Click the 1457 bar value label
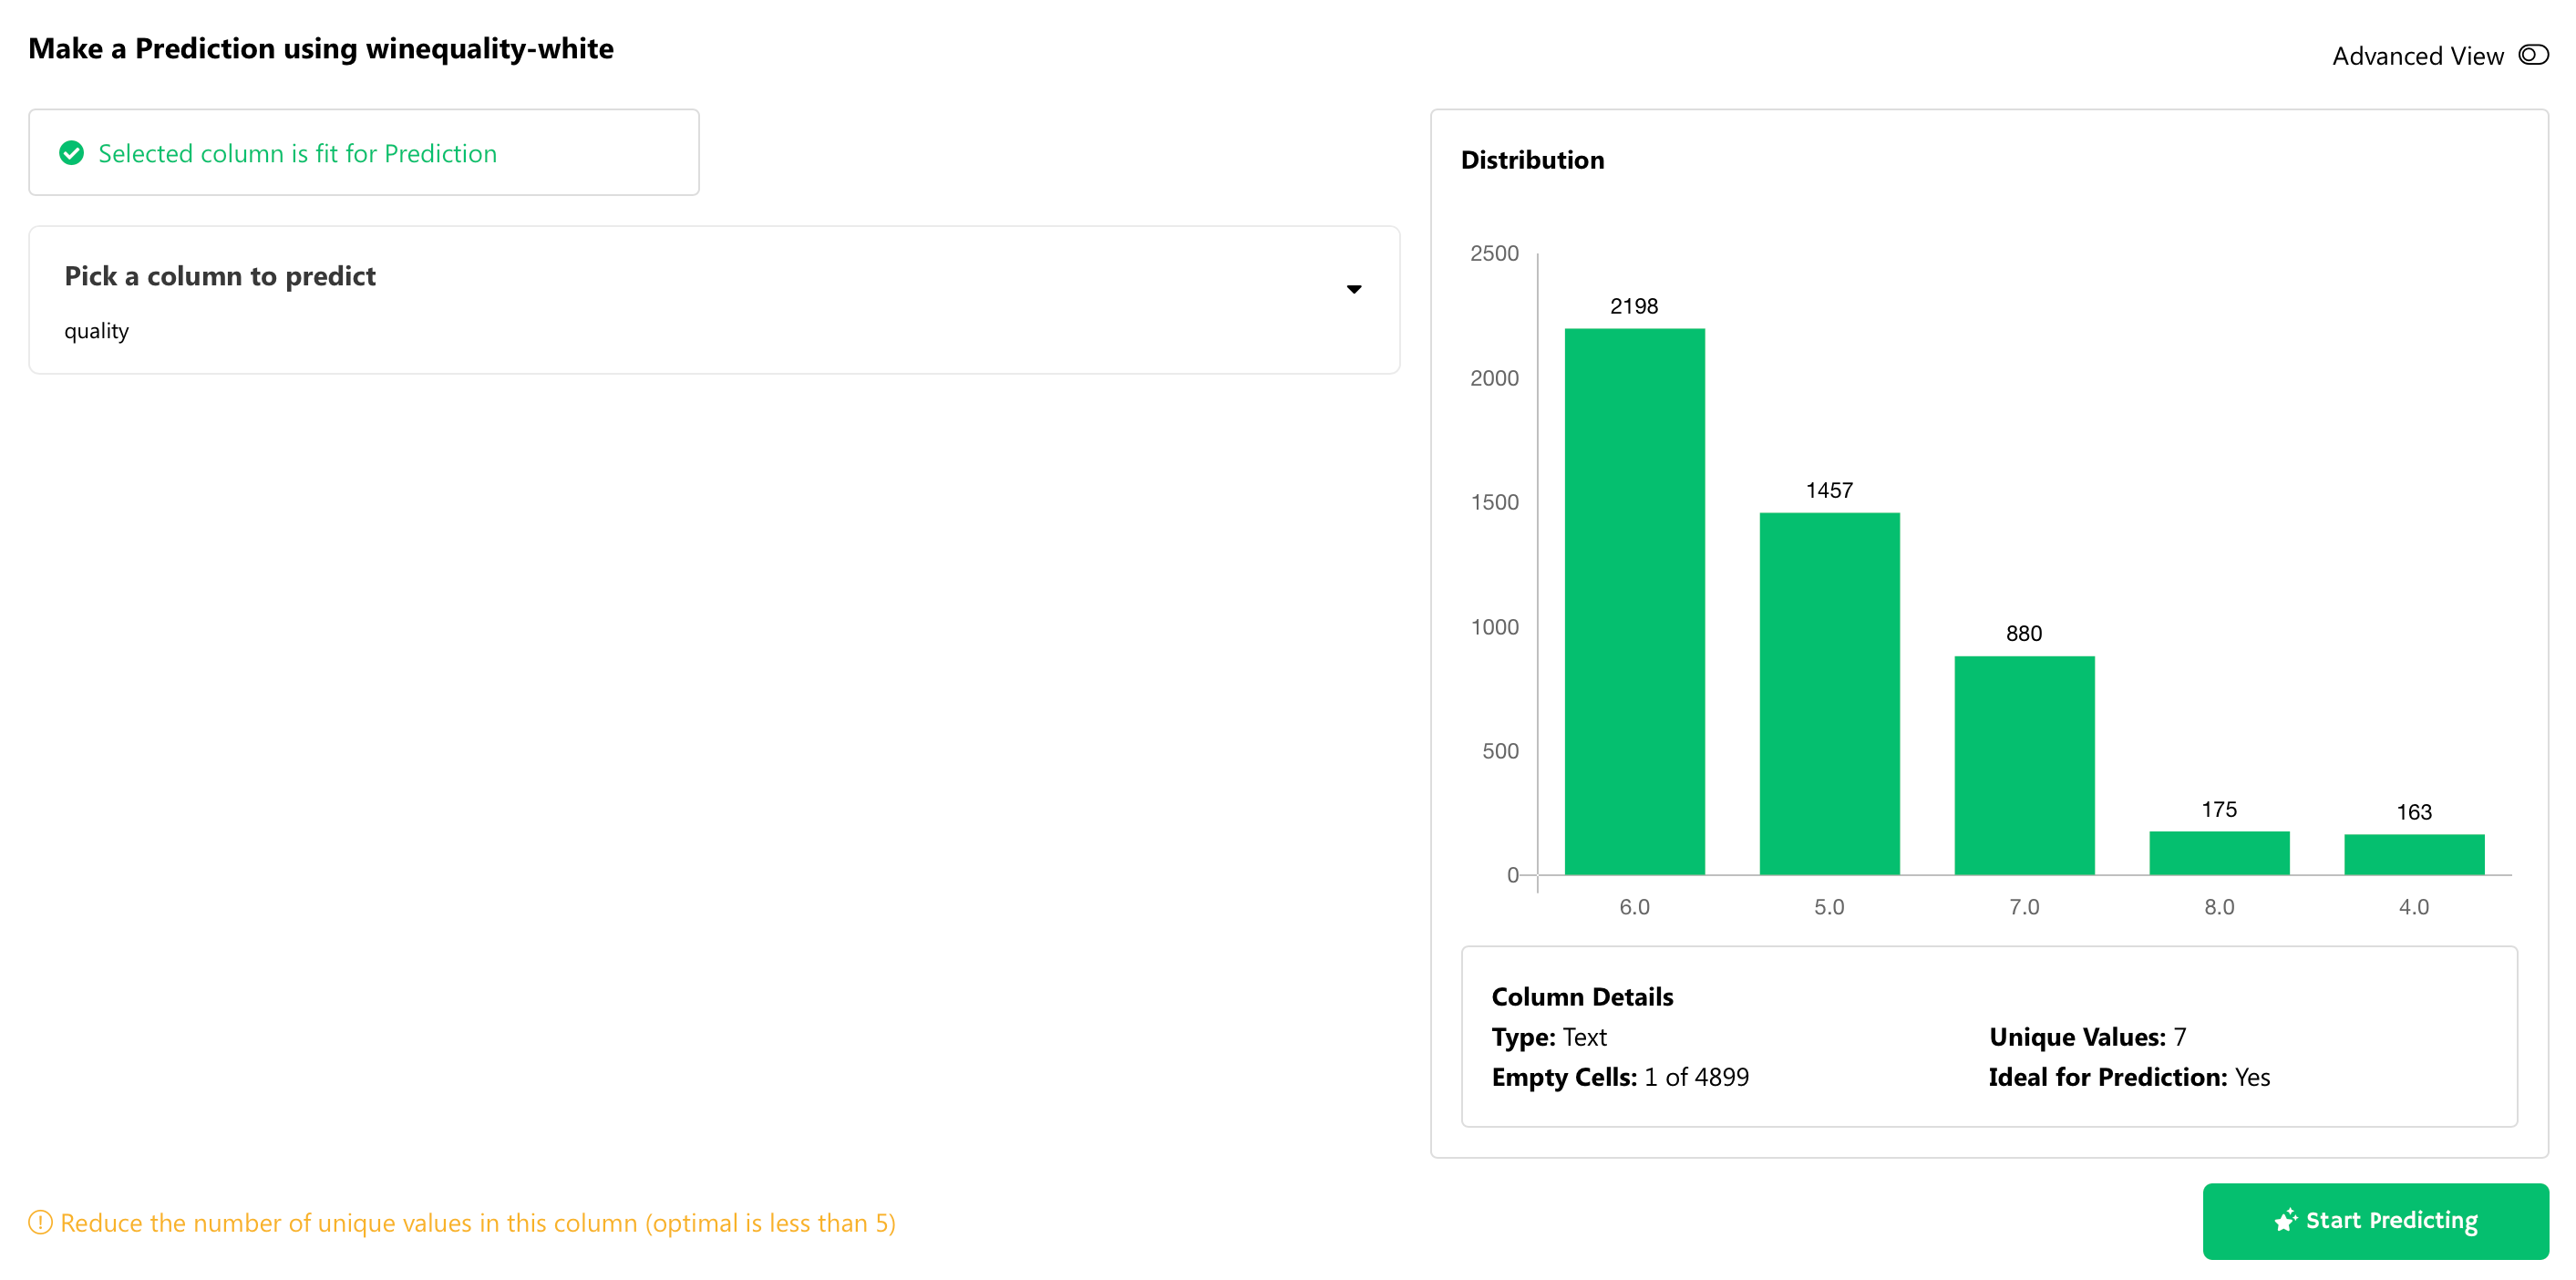The image size is (2576, 1280). tap(1829, 490)
